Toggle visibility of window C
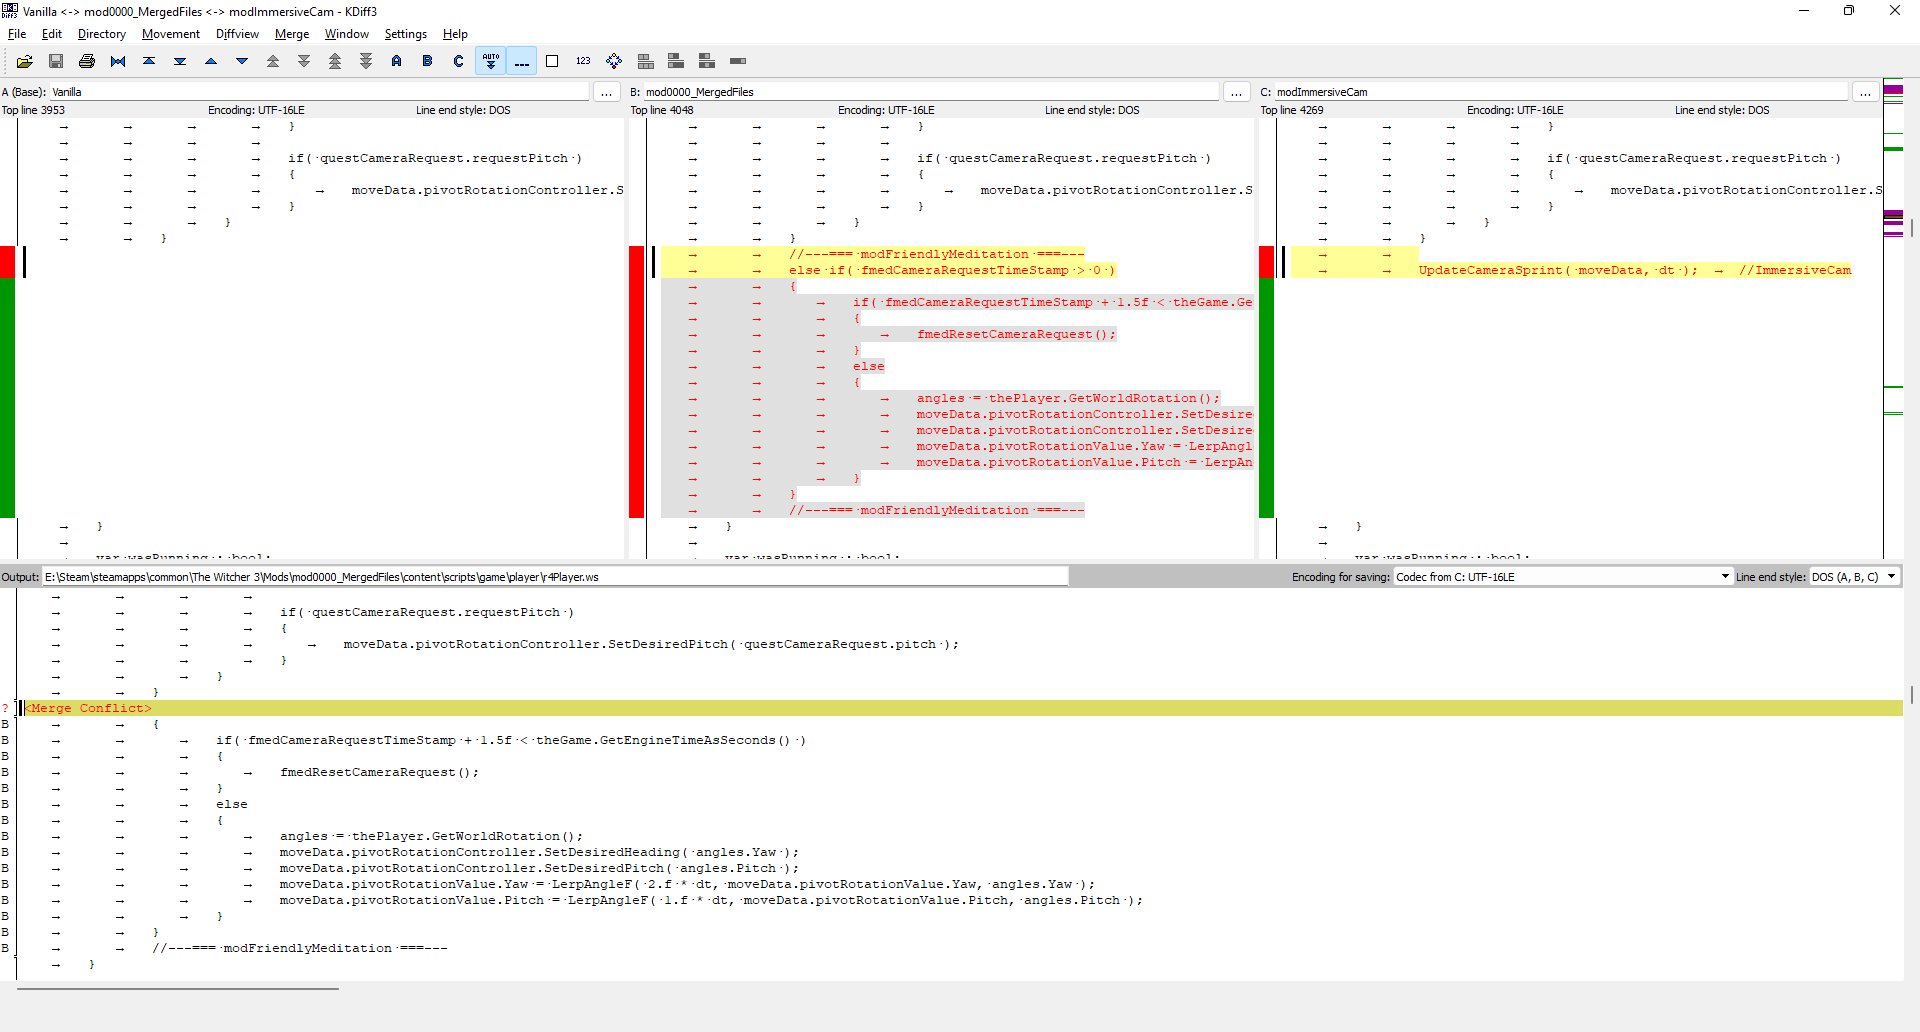This screenshot has width=1920, height=1032. point(707,61)
